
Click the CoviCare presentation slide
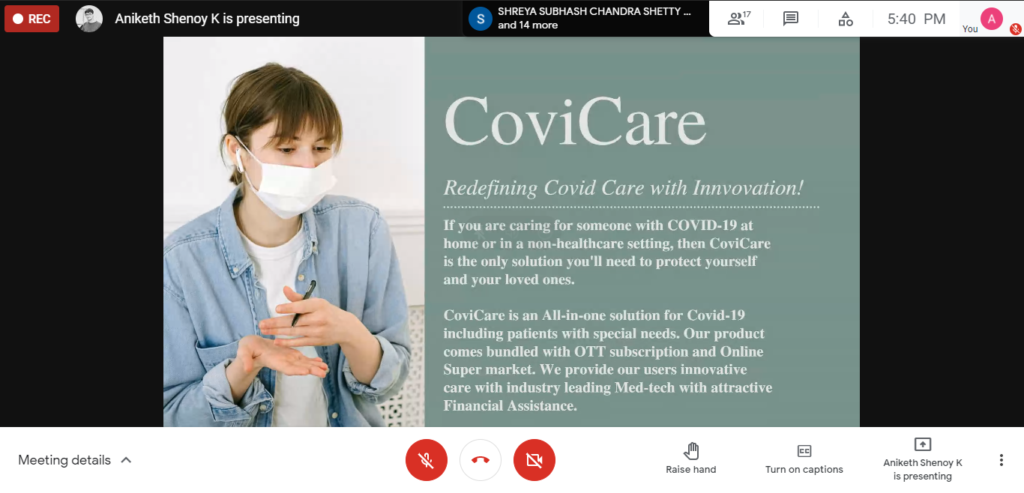pos(511,232)
